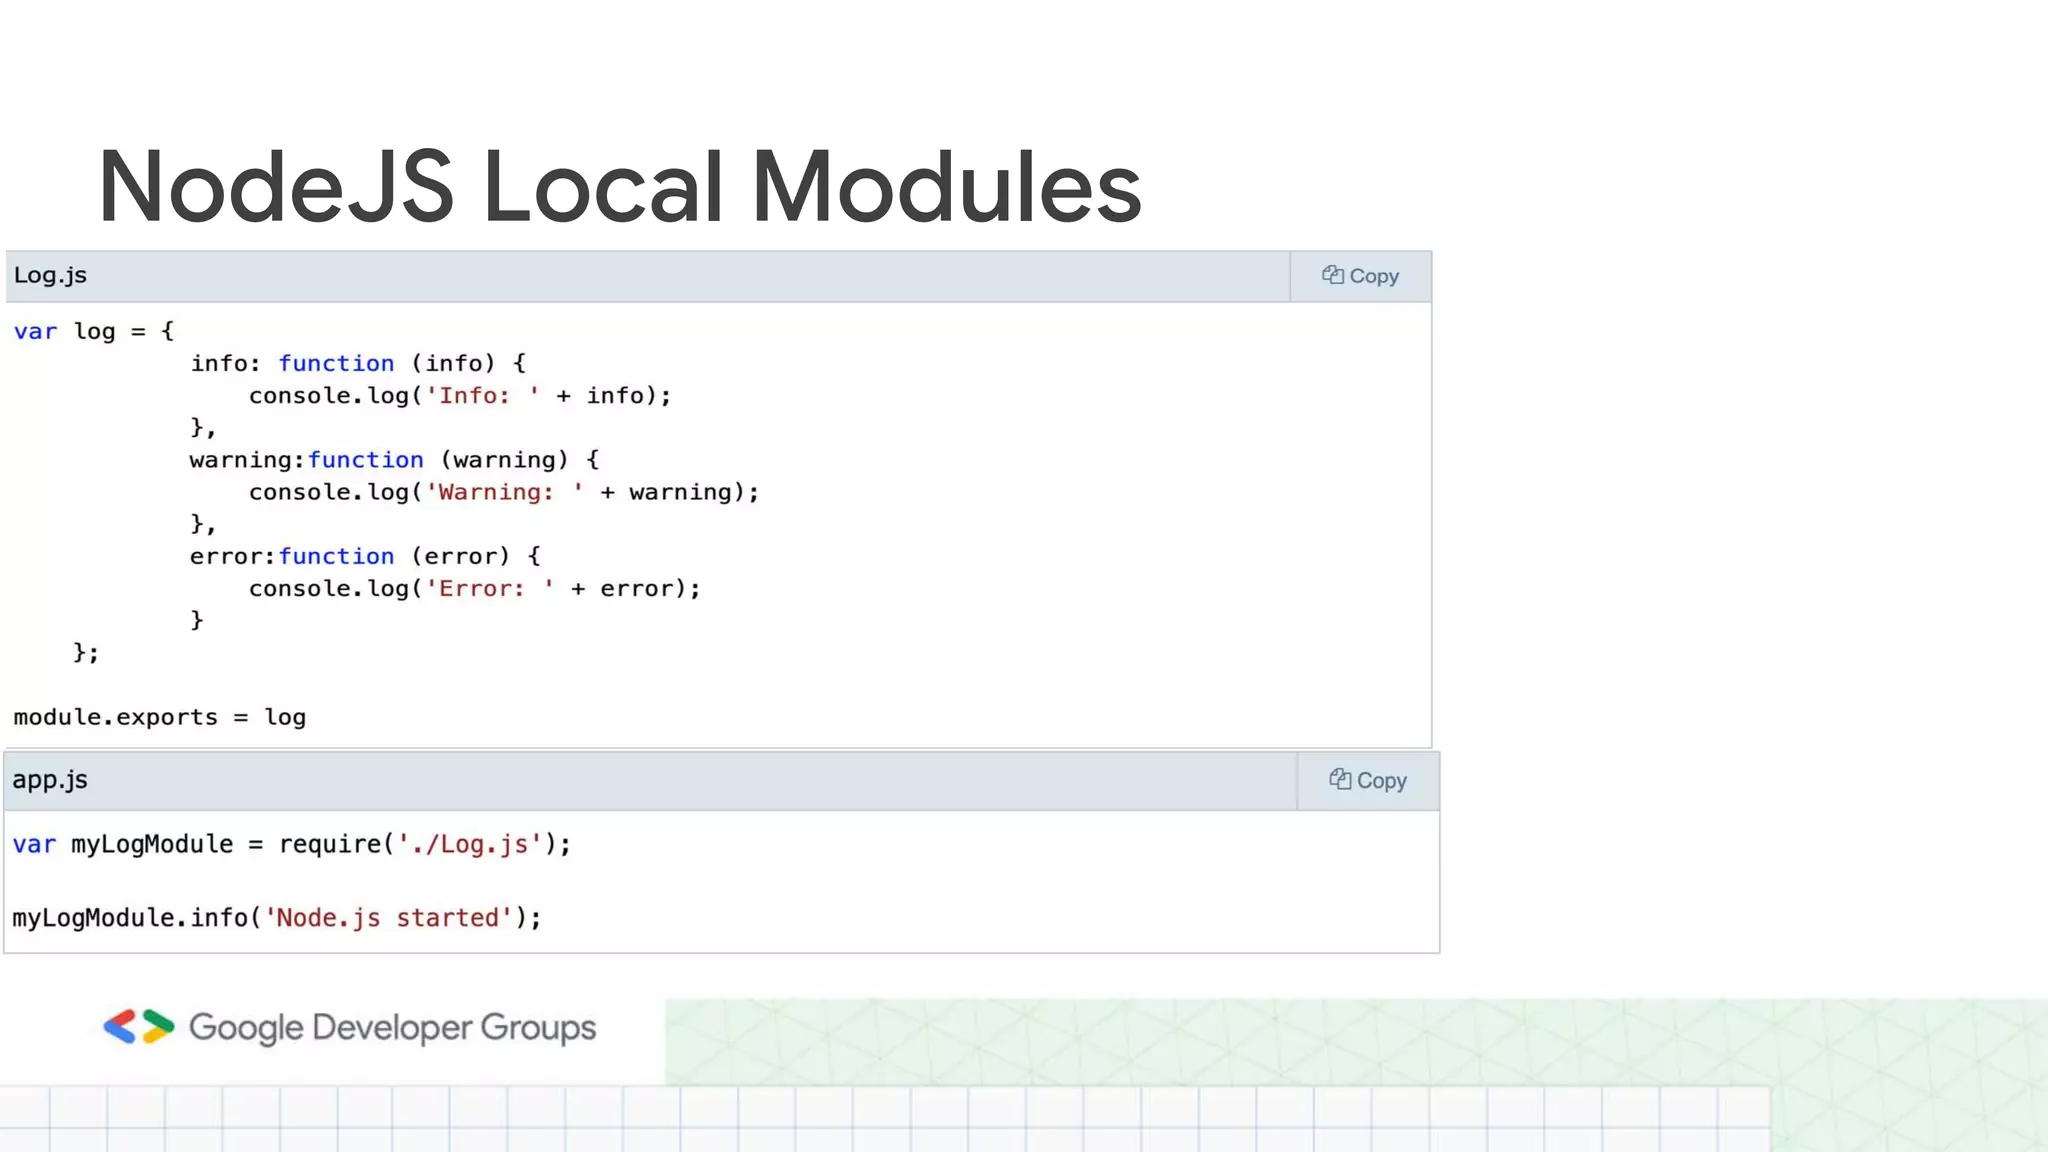This screenshot has width=2048, height=1152.
Task: Select the app.js file name header
Action: pos(50,780)
